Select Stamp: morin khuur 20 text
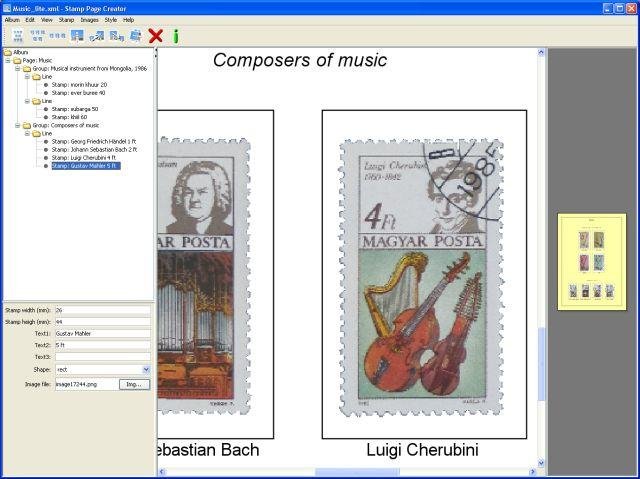640x479 pixels. pos(79,85)
